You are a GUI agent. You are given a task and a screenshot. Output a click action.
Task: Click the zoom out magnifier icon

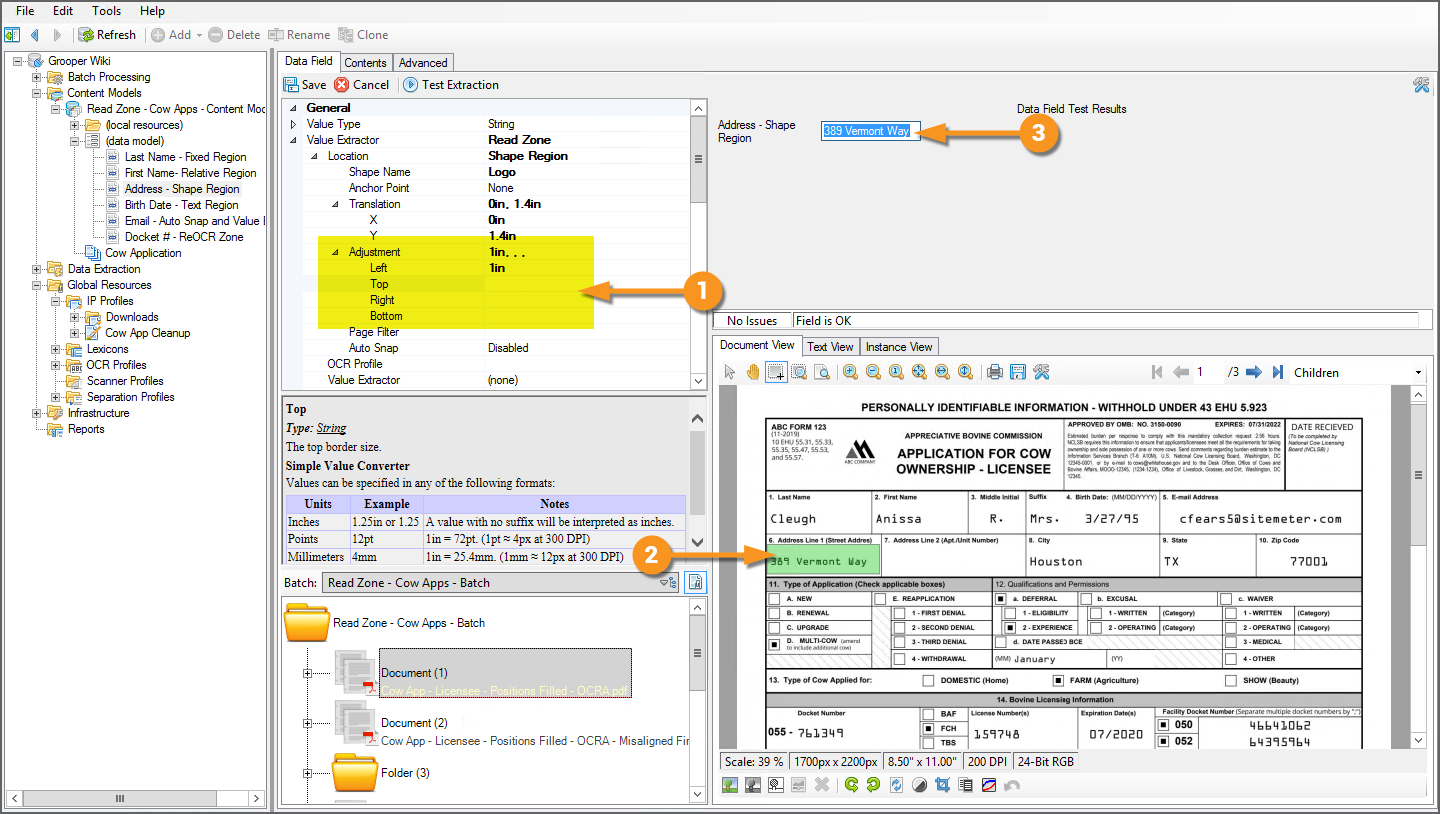click(x=873, y=372)
